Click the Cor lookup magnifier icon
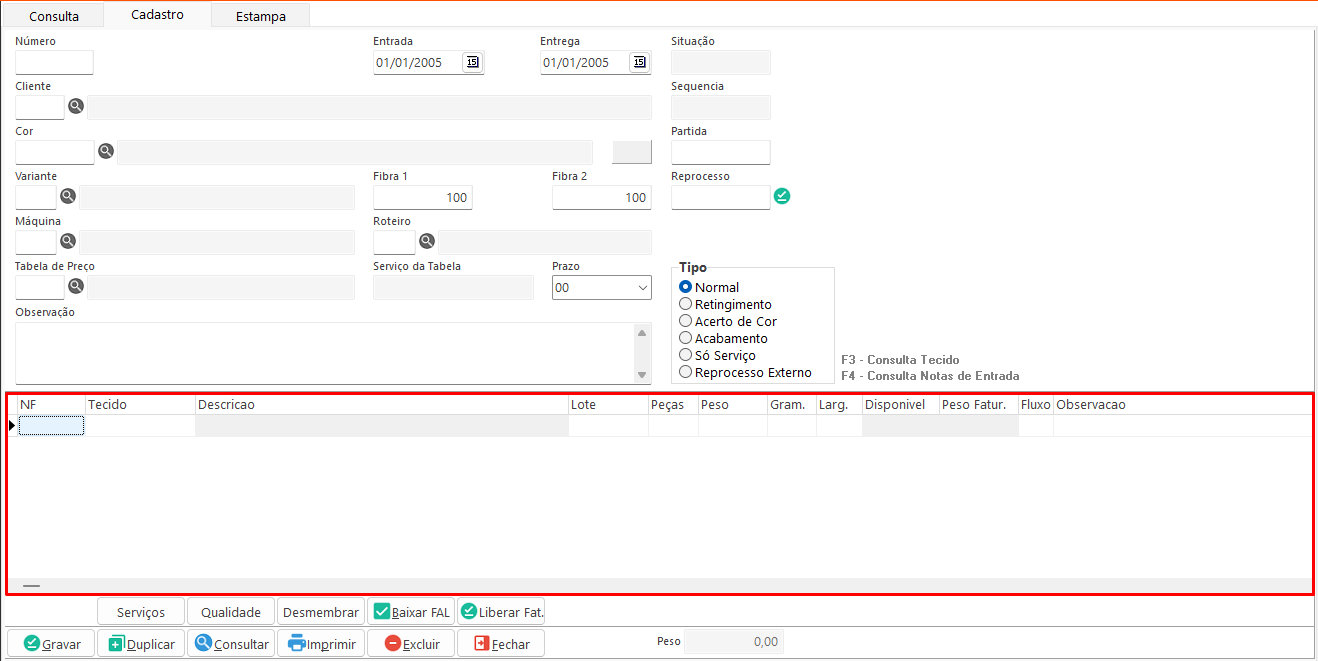 [x=106, y=152]
